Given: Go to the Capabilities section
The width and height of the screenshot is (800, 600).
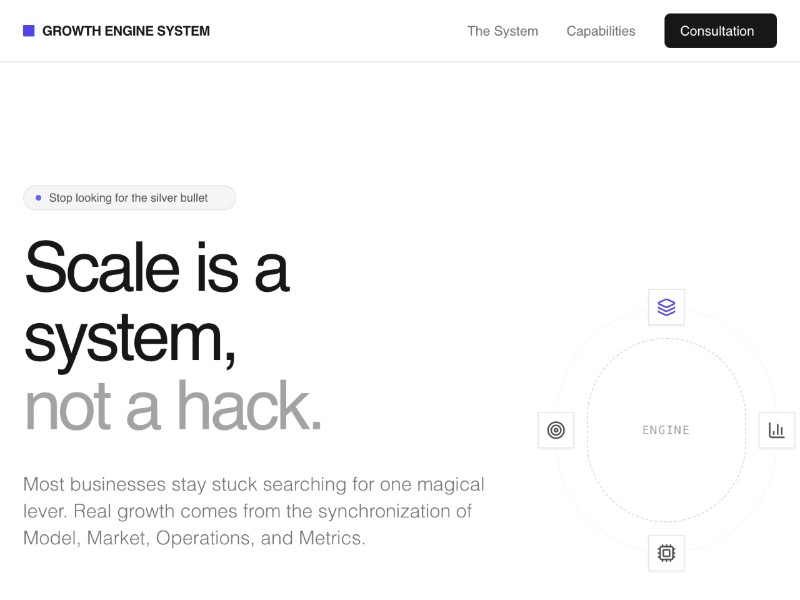Looking at the screenshot, I should coord(600,31).
